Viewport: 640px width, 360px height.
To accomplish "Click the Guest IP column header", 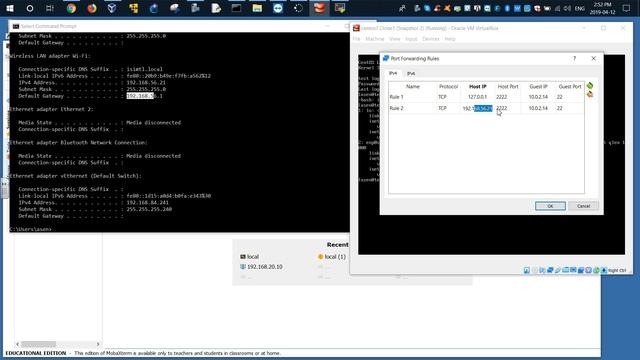I will point(538,87).
